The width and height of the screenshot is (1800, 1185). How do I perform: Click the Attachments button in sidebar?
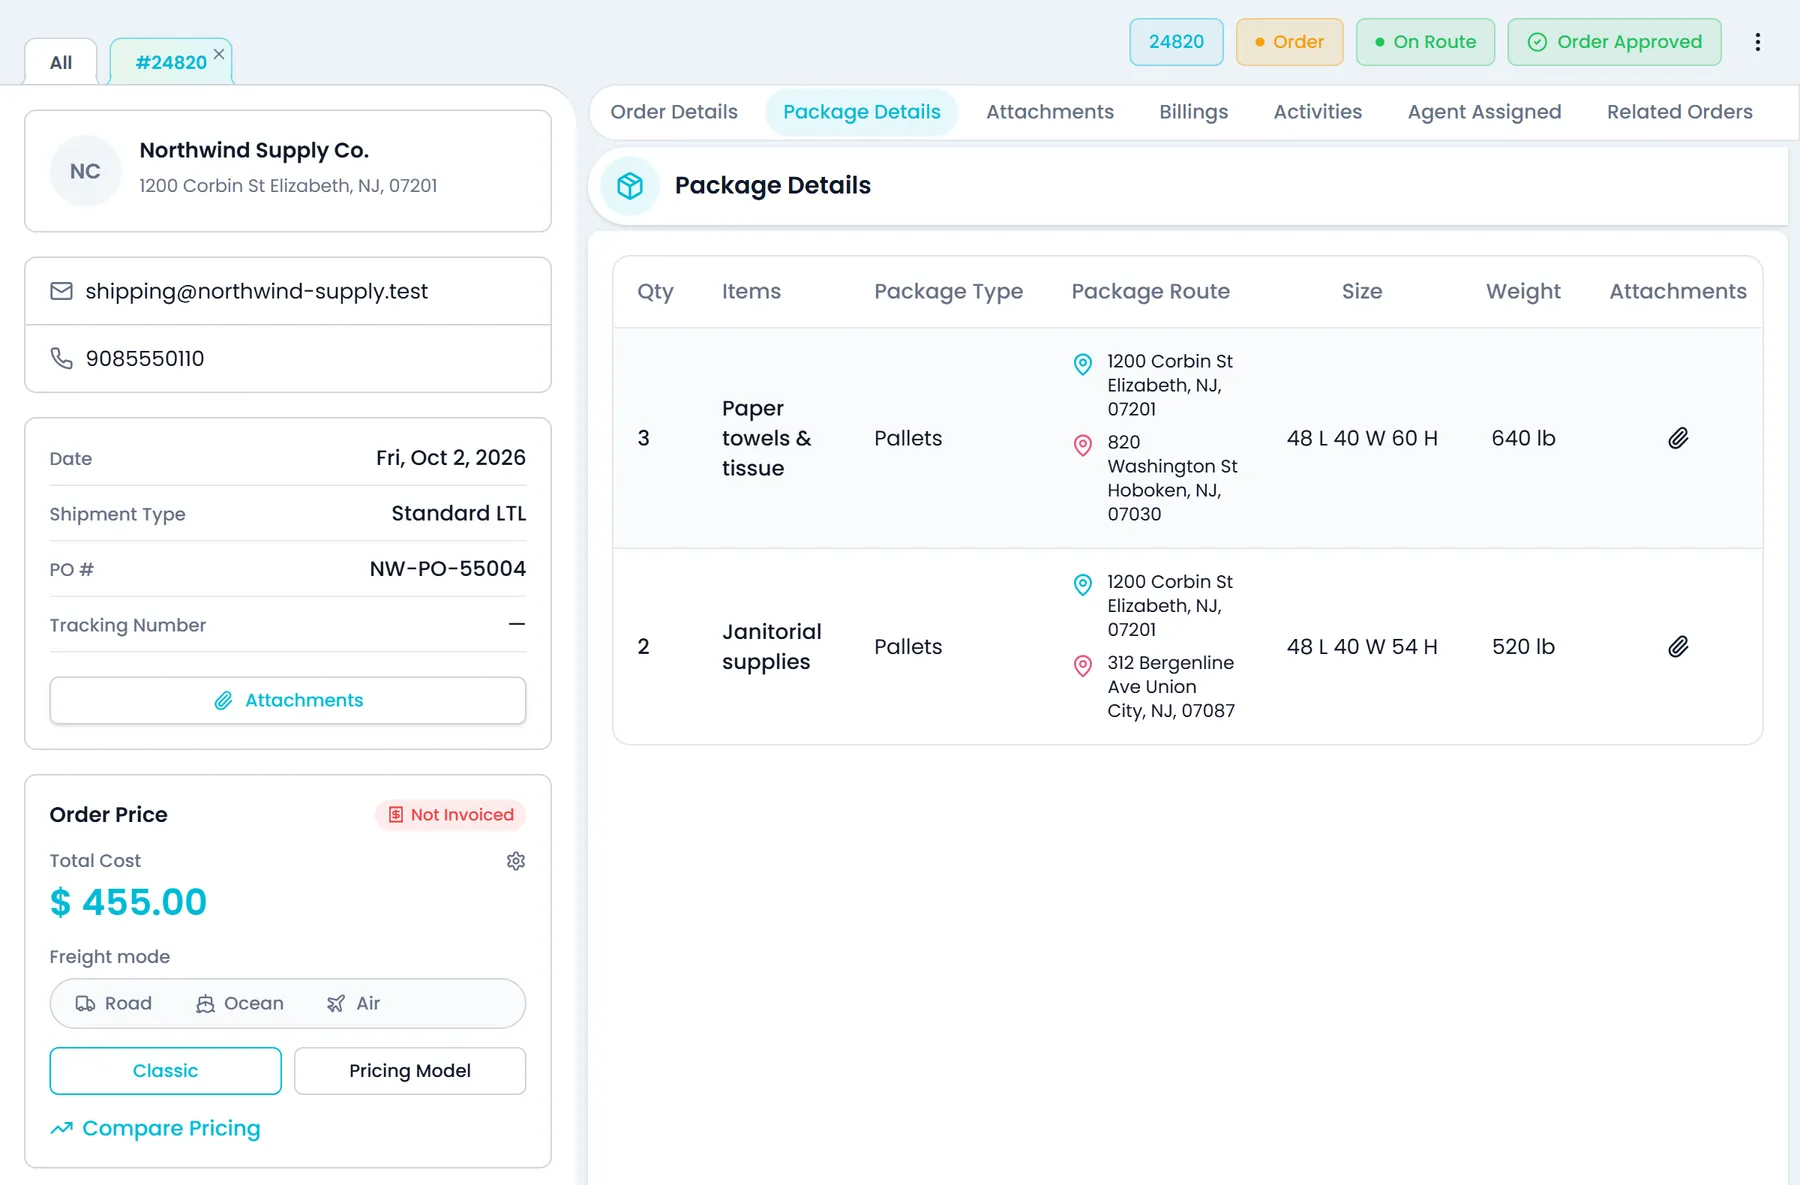coord(288,701)
